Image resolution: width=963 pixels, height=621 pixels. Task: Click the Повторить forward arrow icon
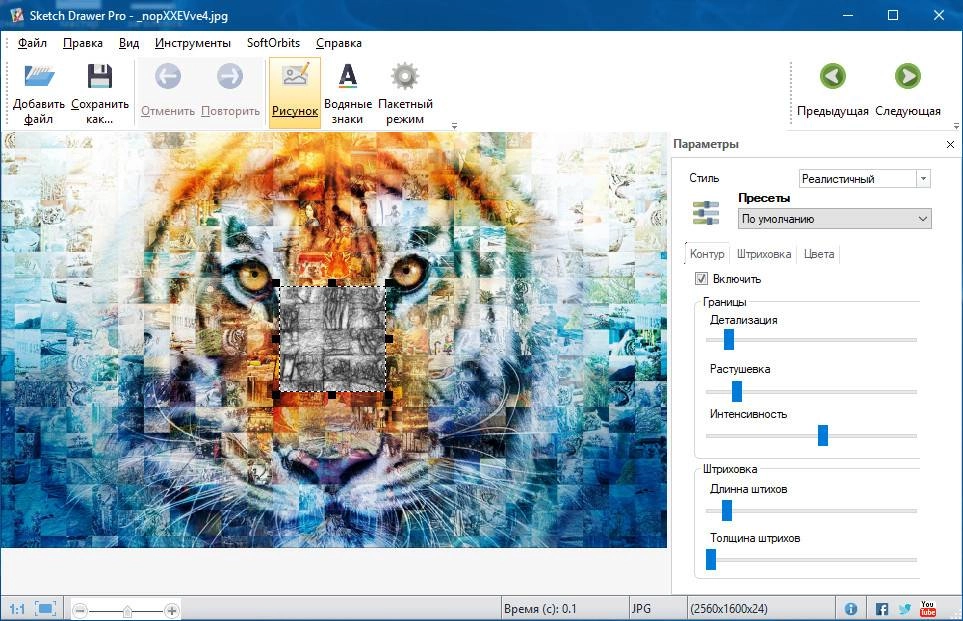point(230,77)
